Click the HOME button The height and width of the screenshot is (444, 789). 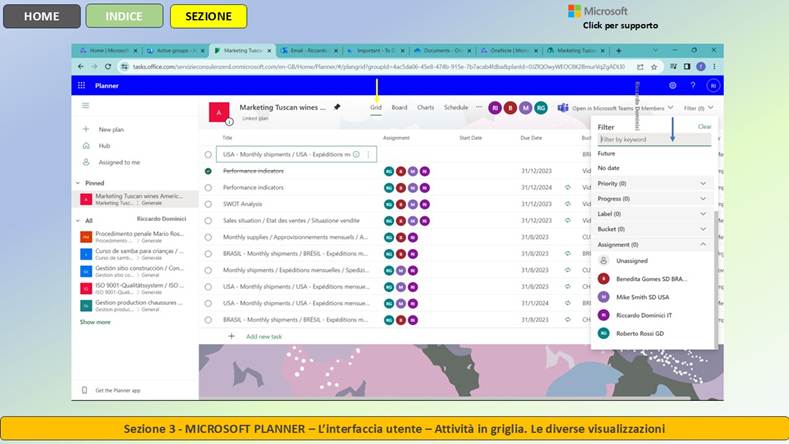pyautogui.click(x=42, y=16)
